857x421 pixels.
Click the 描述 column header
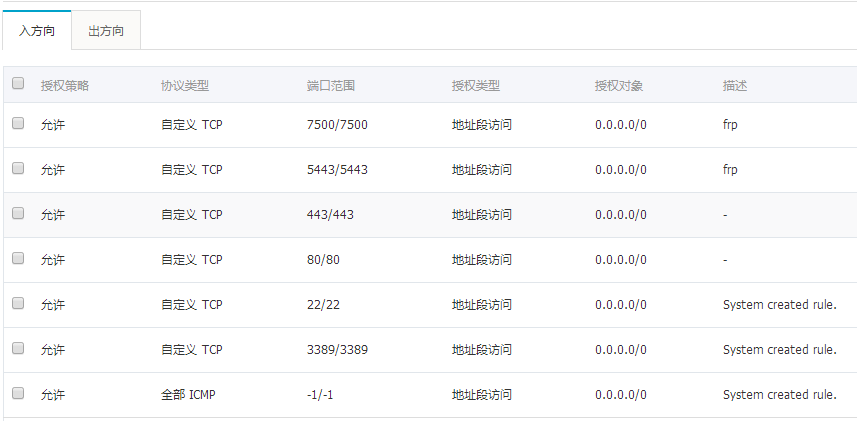734,86
